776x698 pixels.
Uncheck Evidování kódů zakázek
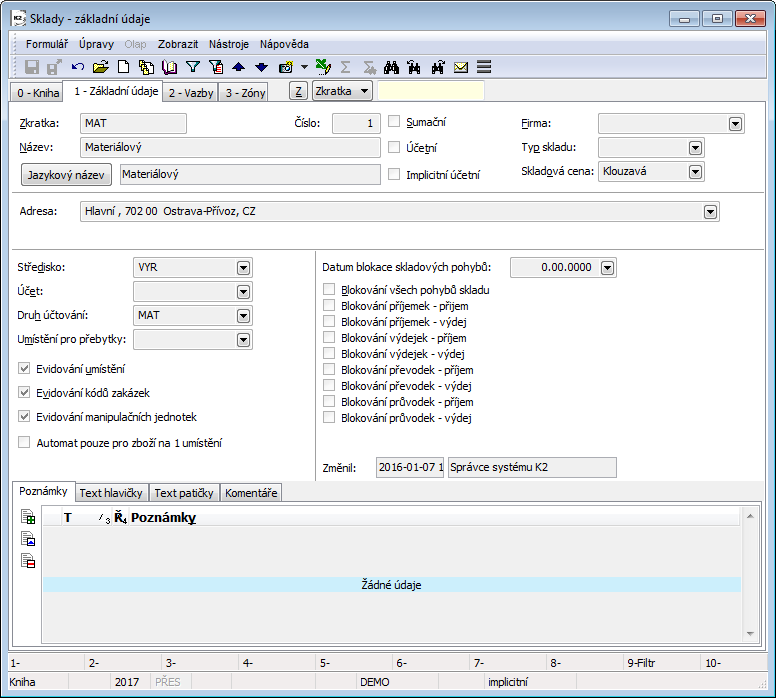coord(25,393)
